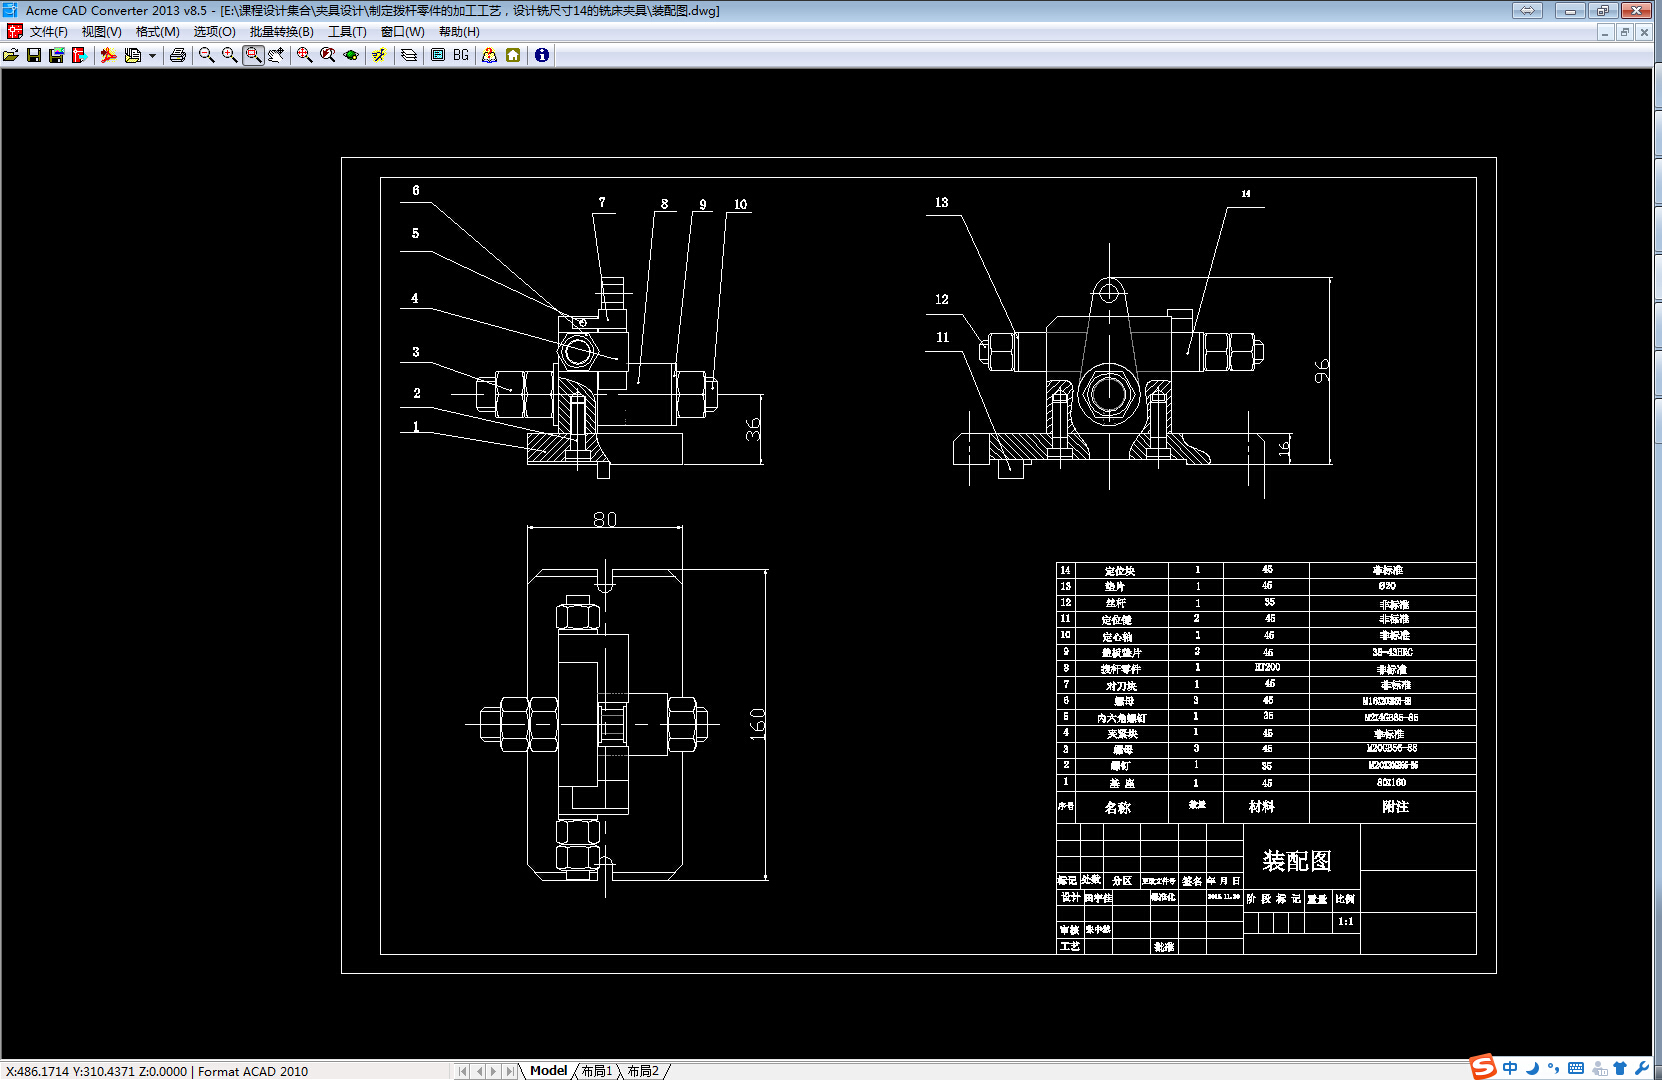Switch to the Model tab
This screenshot has width=1662, height=1080.
tap(548, 1071)
